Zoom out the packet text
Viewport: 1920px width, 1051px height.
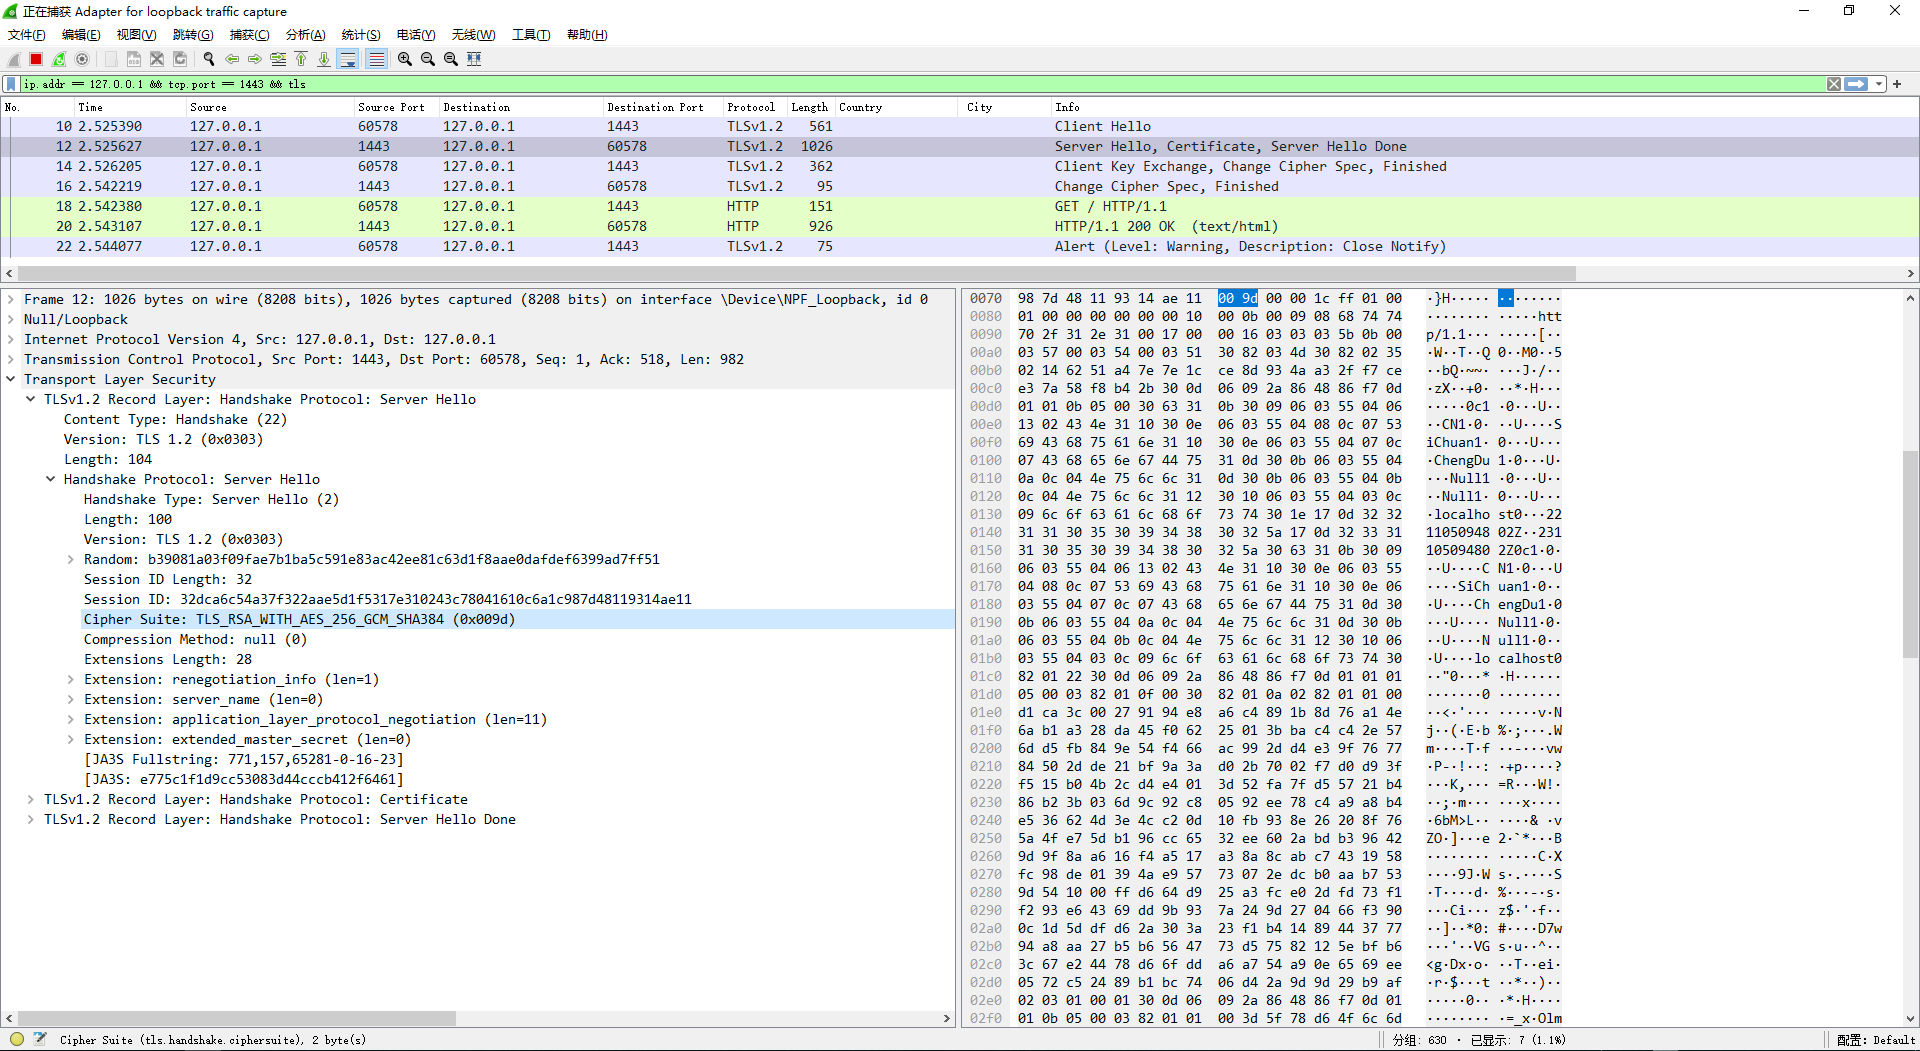pyautogui.click(x=428, y=59)
